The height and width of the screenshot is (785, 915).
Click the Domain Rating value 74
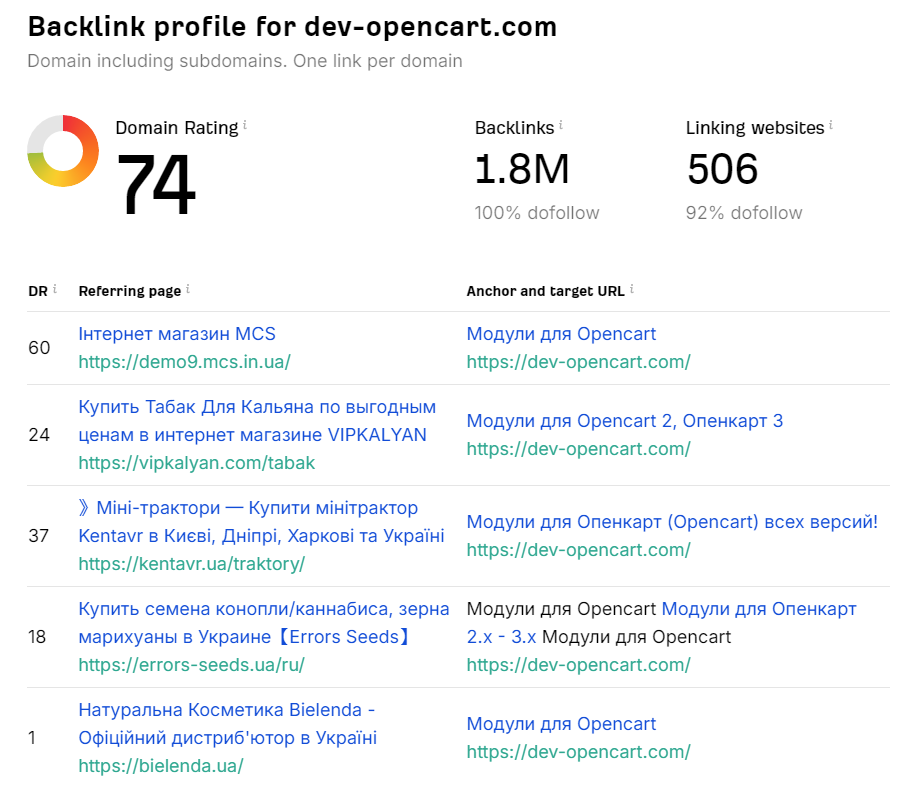[156, 184]
